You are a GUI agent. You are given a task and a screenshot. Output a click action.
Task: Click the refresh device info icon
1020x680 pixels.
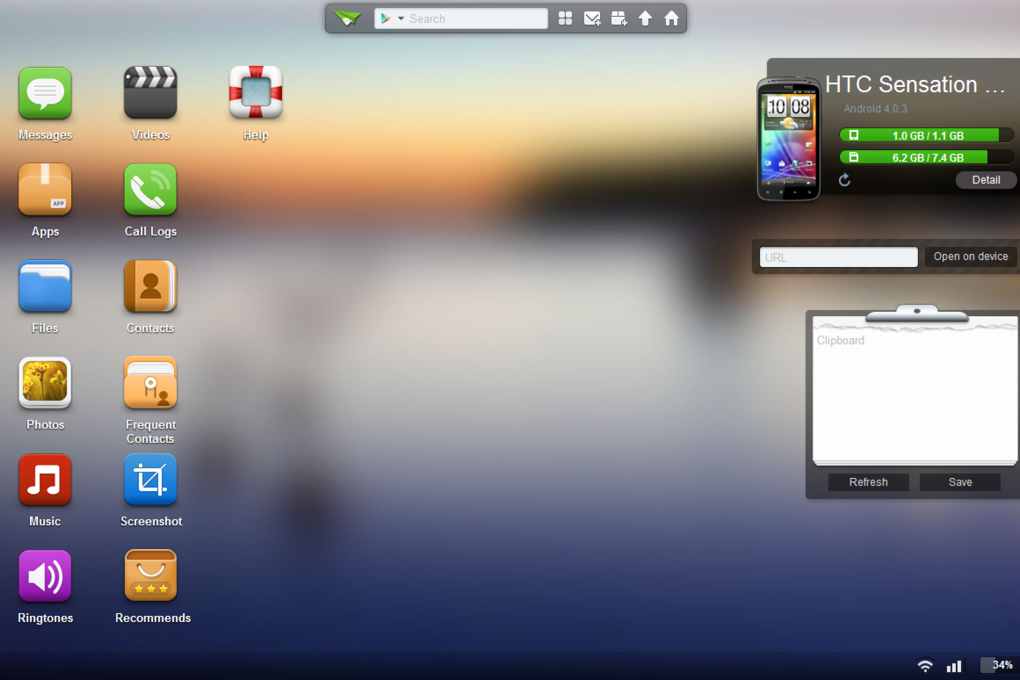point(844,180)
